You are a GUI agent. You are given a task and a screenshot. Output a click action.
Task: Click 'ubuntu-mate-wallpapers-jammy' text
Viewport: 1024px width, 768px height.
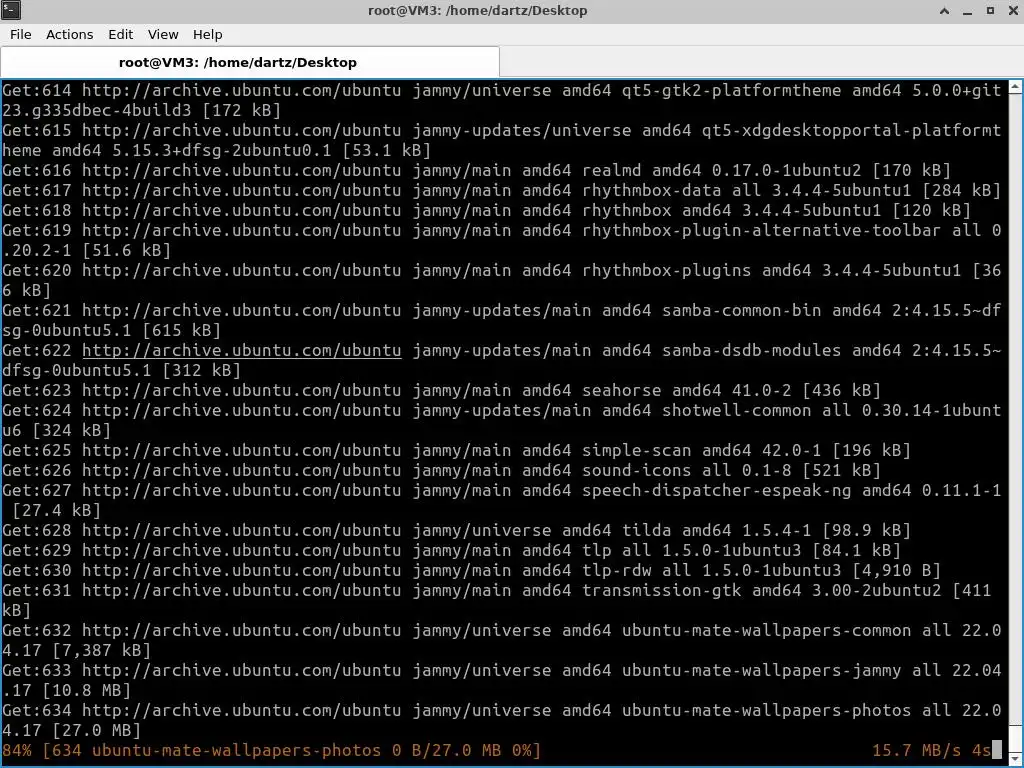[x=761, y=671]
